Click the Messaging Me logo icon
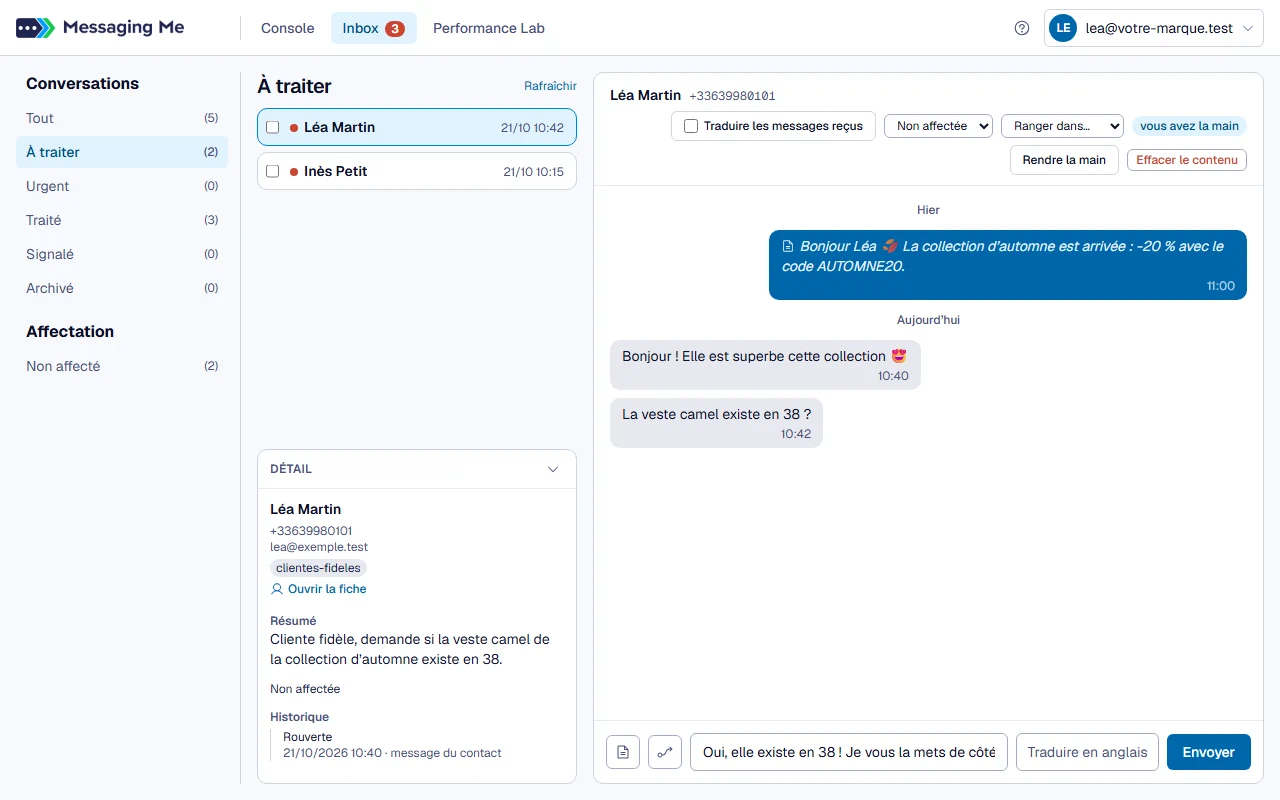 36,28
